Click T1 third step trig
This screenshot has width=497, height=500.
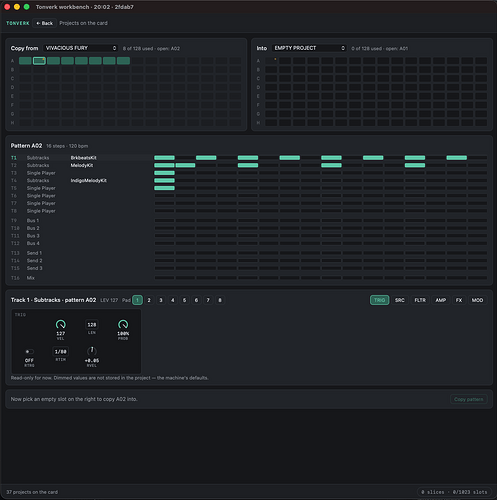coord(206,158)
